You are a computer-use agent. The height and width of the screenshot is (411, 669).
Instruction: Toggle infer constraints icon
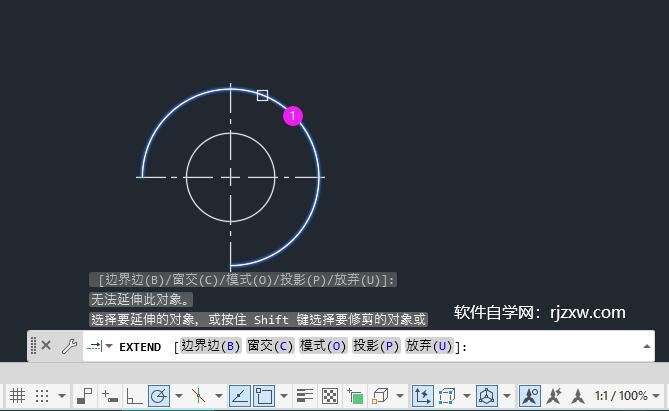click(84, 396)
